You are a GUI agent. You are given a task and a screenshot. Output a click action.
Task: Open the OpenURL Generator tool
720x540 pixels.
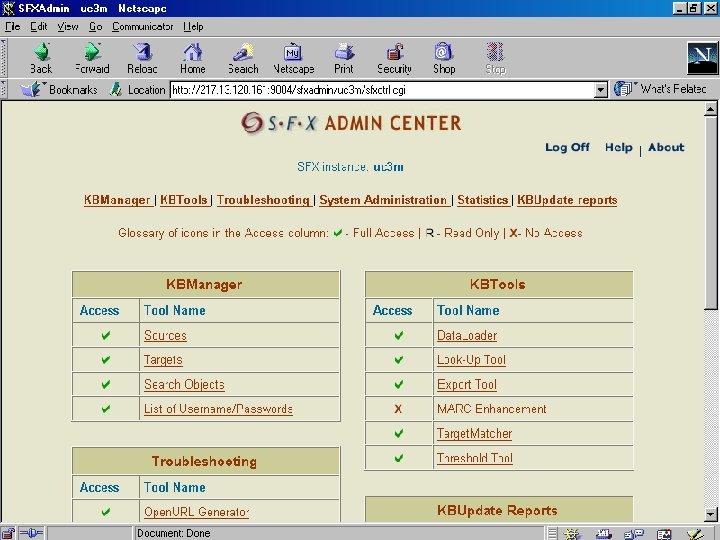pos(197,512)
